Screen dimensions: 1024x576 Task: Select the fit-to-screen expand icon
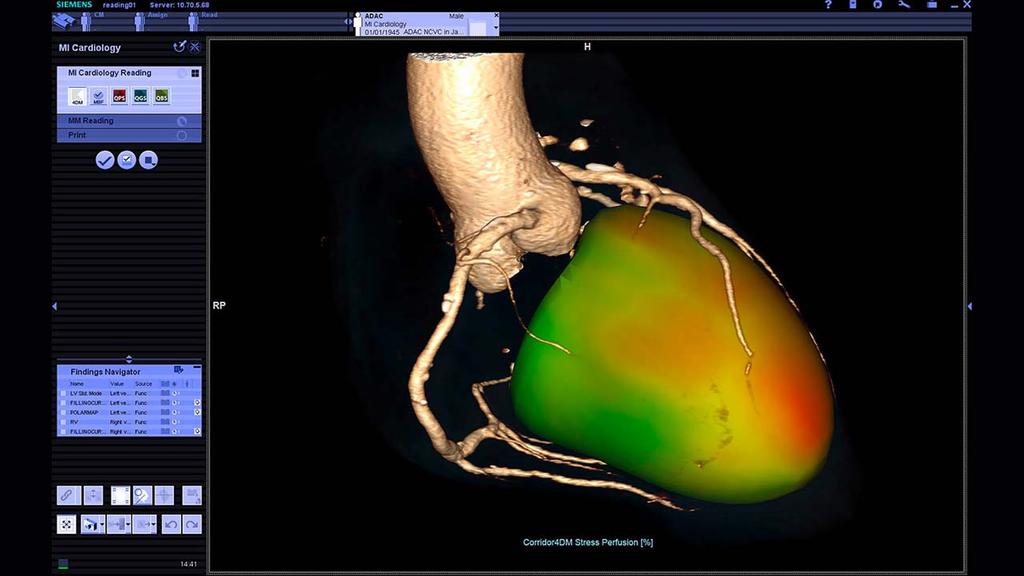tap(66, 524)
